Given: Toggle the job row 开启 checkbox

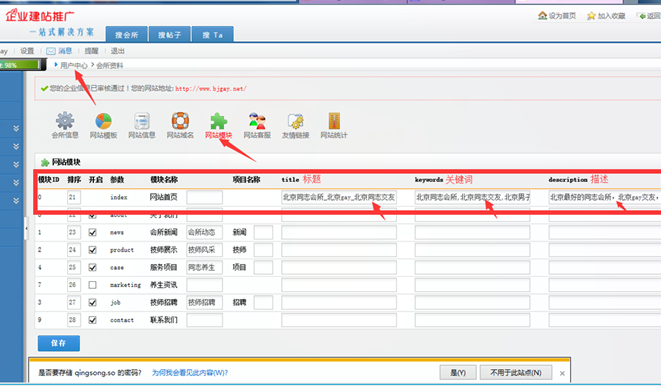Looking at the screenshot, I should coord(92,303).
